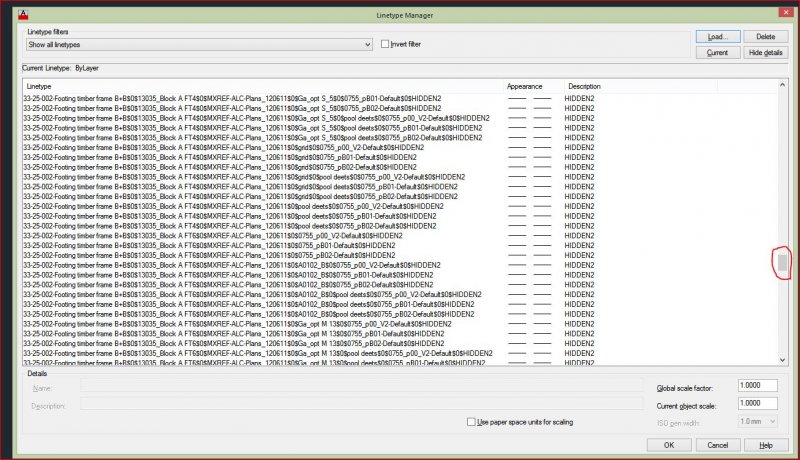Select row 'A0102_B$0$pool deets$0$0755_p00_V2-Default$0$HIDDEN2'

click(x=401, y=294)
